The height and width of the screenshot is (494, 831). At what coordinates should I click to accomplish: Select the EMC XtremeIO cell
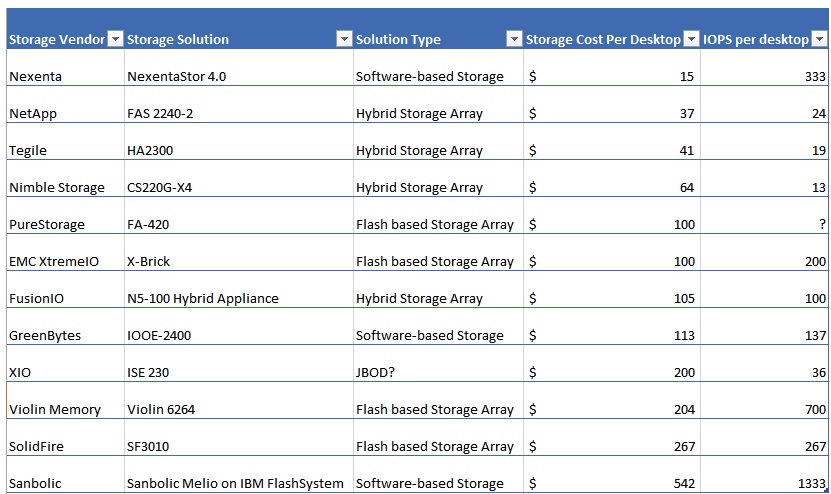point(66,253)
